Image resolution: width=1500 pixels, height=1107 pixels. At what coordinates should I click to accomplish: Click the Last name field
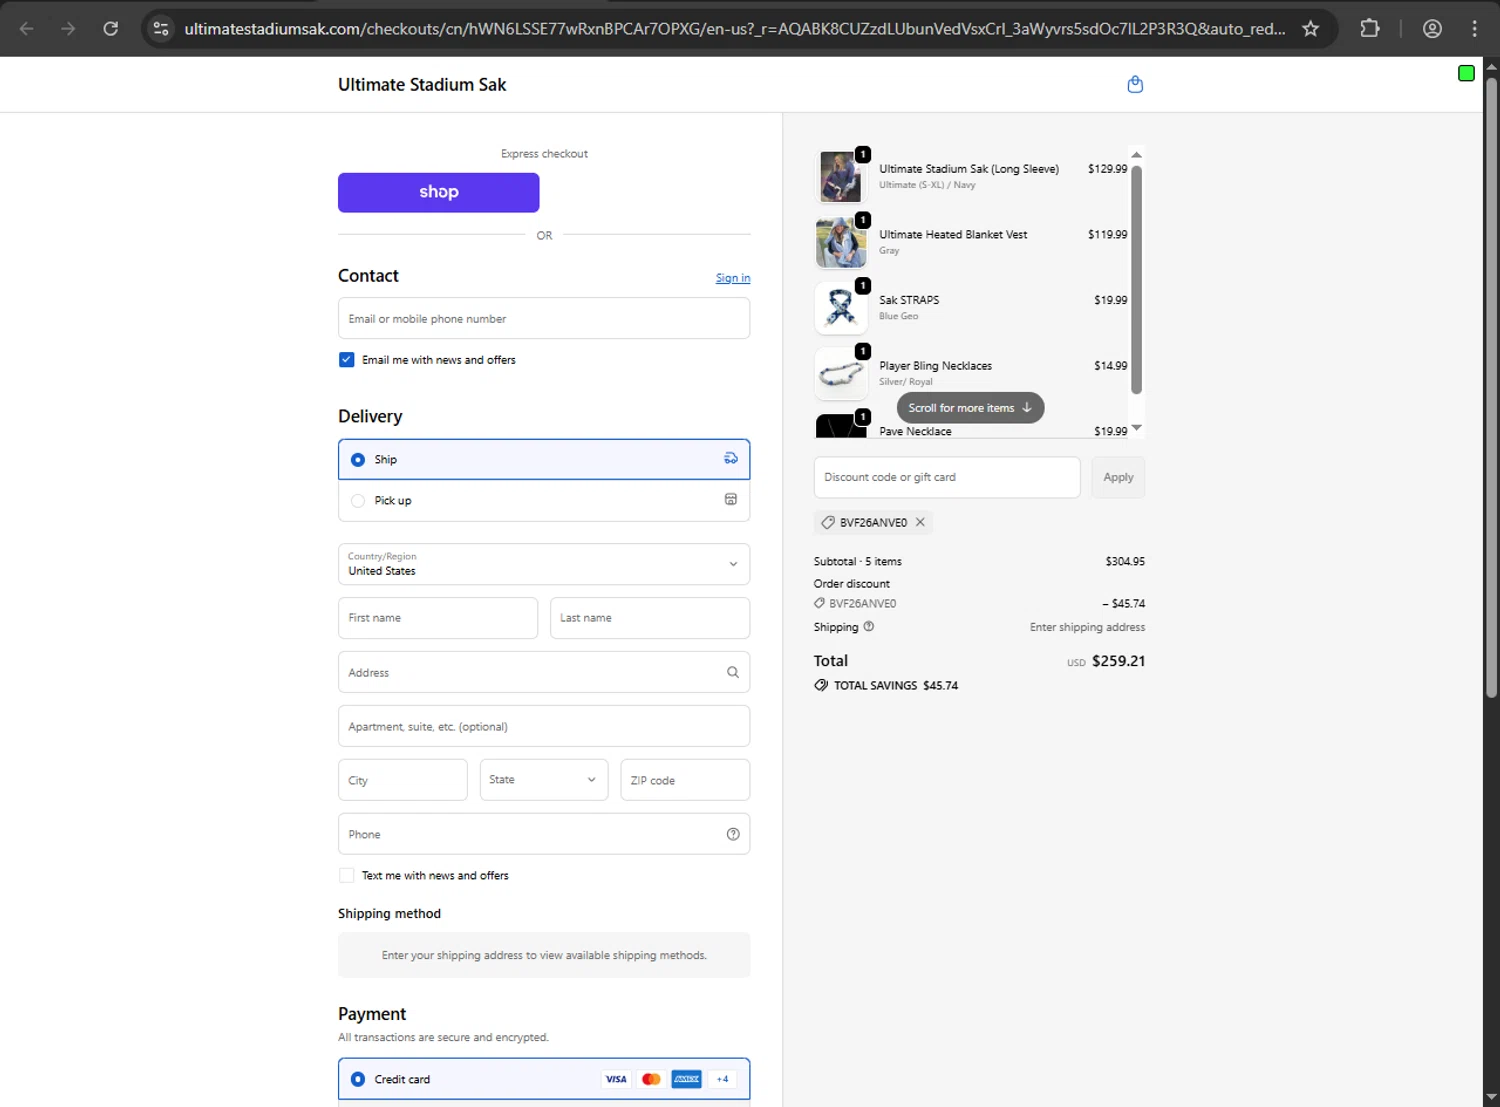(x=650, y=618)
